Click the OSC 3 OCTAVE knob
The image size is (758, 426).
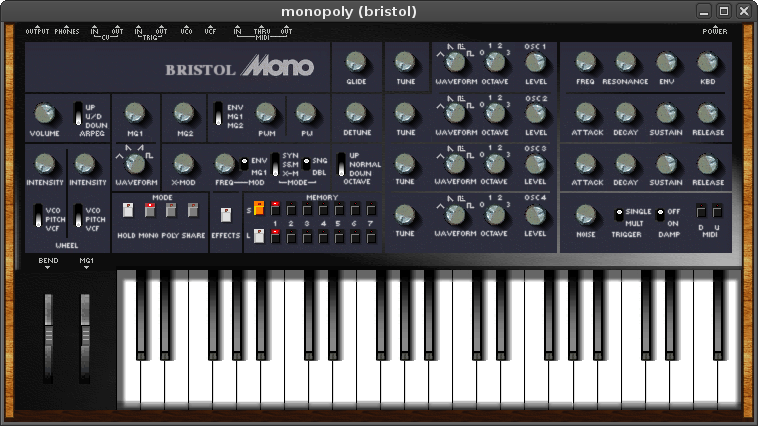[x=495, y=164]
